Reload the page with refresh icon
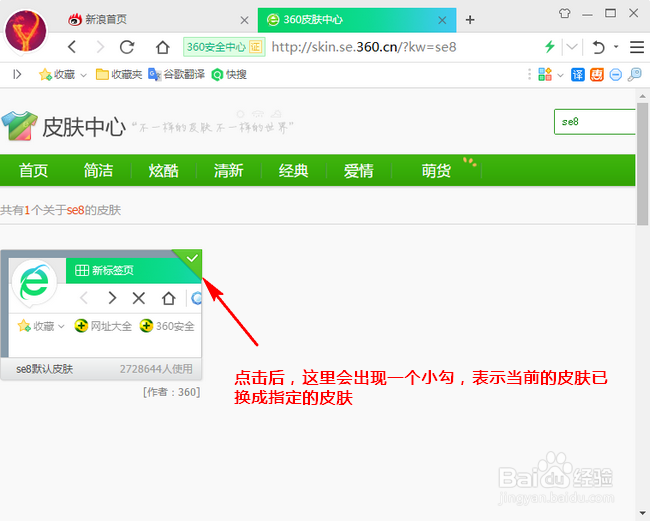 point(127,47)
